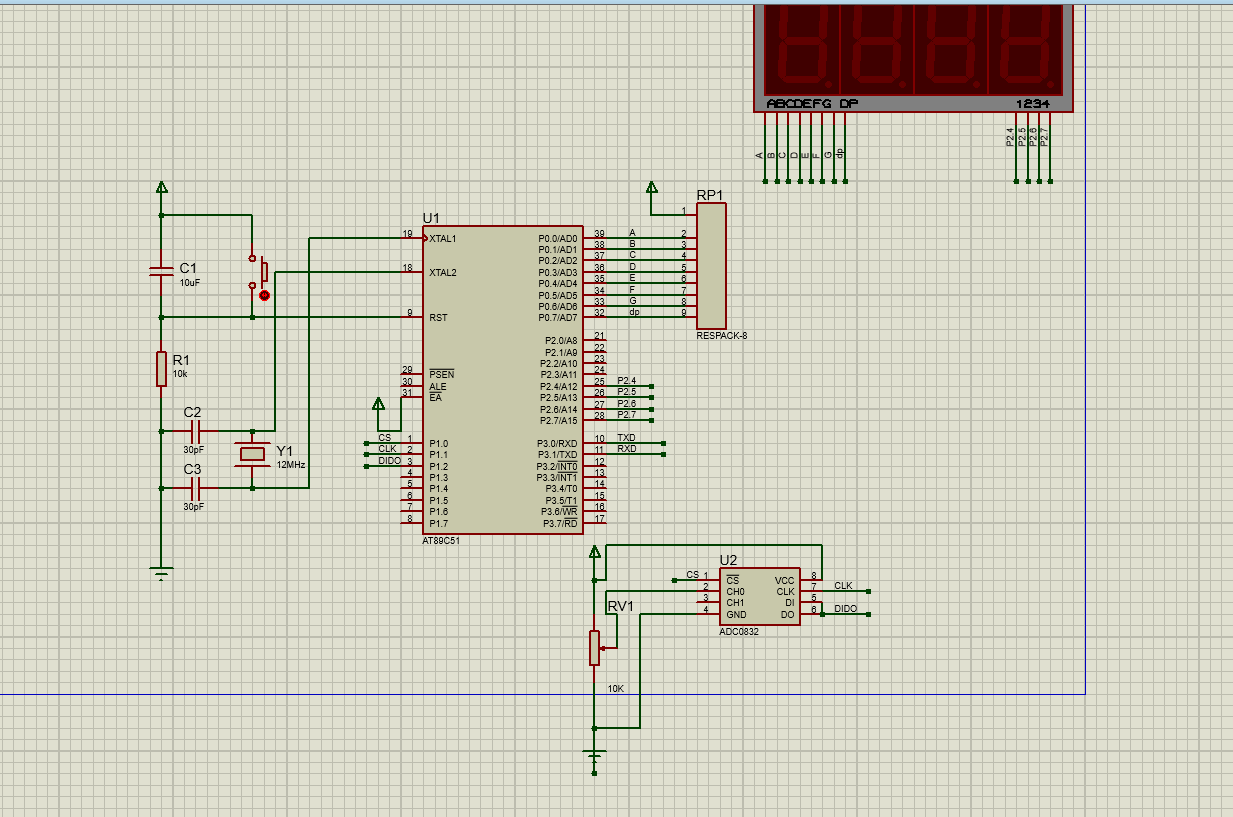Select capacitor C3 symbol
Viewport: 1233px width, 817px height.
196,488
